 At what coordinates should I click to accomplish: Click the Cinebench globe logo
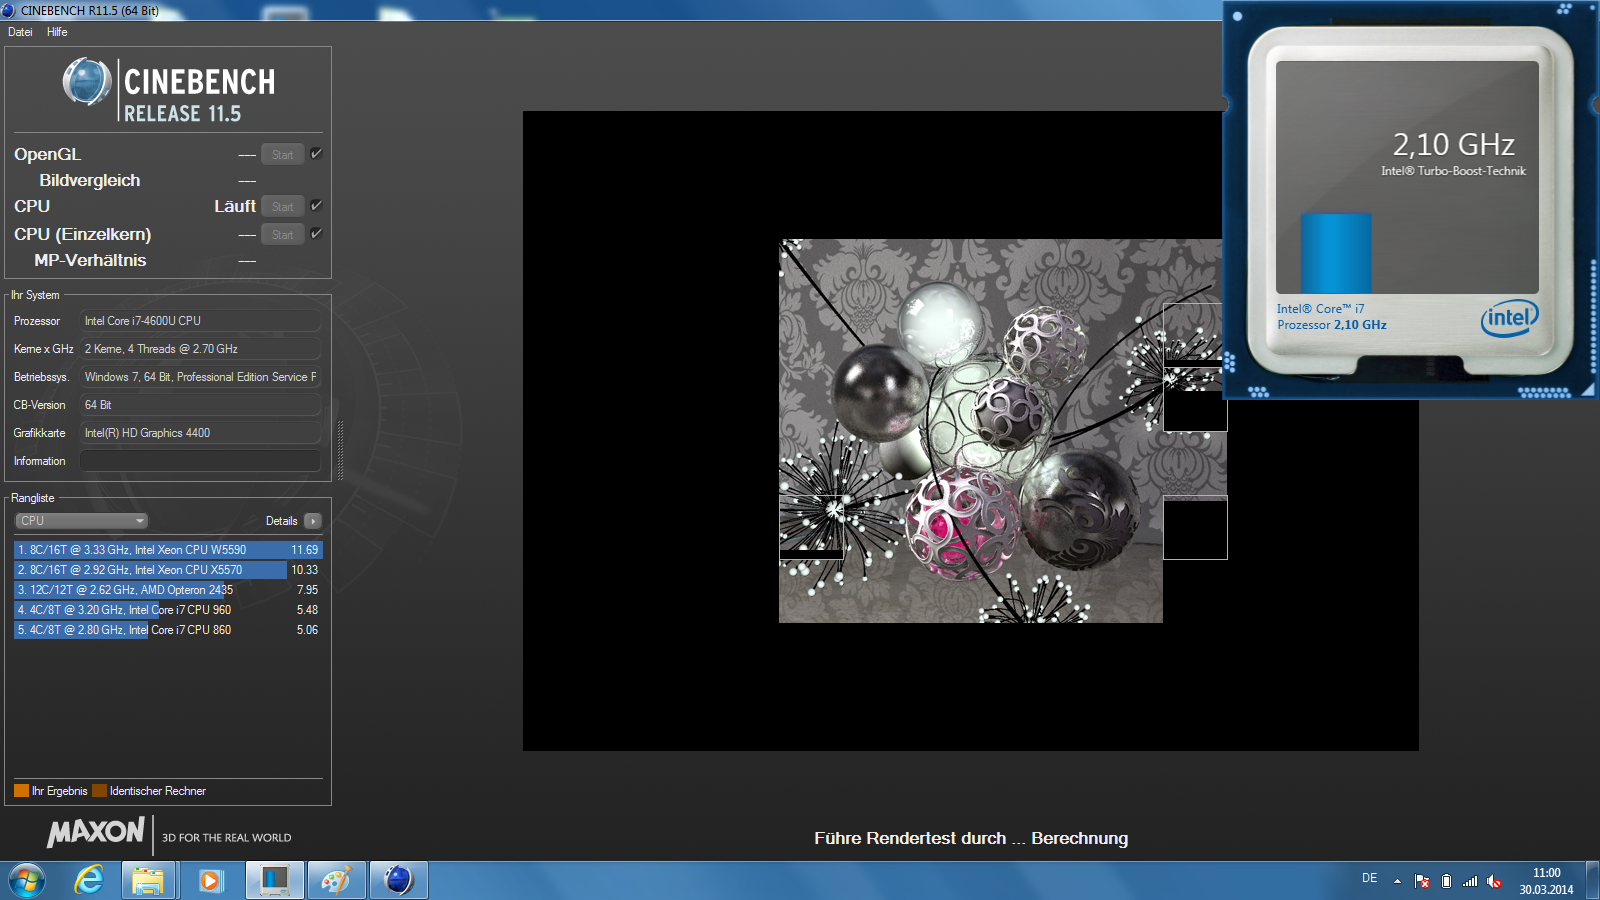click(87, 82)
